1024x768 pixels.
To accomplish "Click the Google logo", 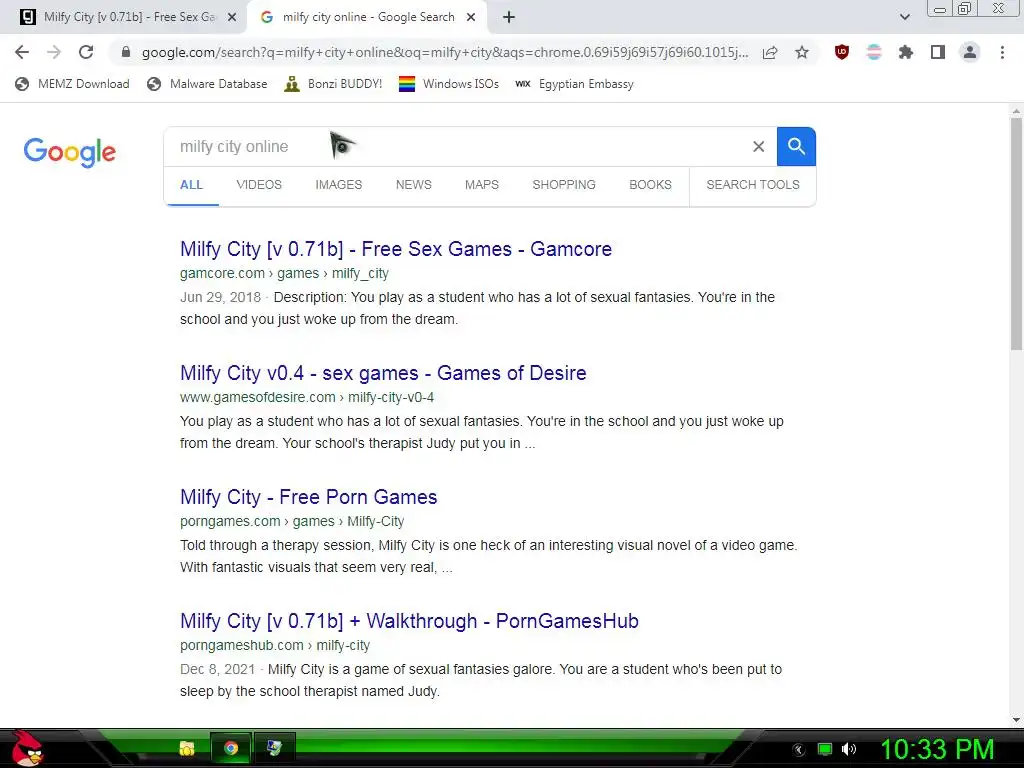I will (x=70, y=152).
